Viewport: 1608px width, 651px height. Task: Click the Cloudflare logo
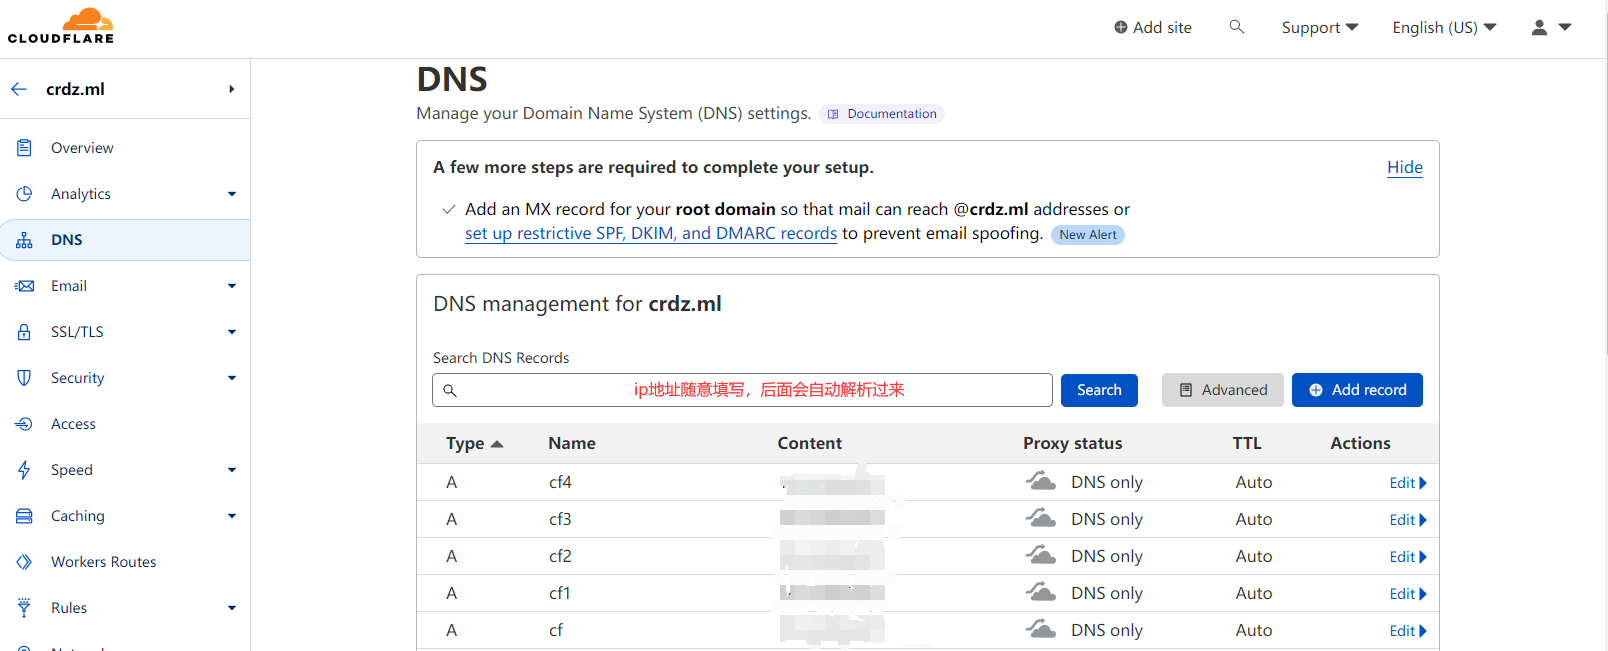[x=61, y=26]
